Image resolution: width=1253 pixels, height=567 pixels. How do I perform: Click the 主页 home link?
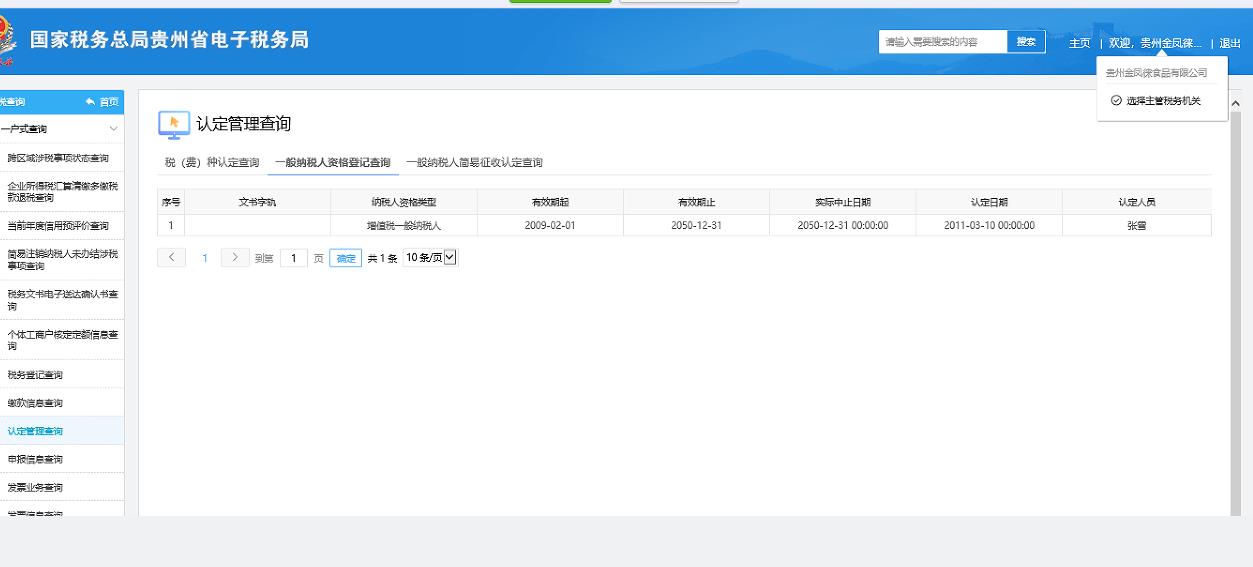pyautogui.click(x=1080, y=43)
